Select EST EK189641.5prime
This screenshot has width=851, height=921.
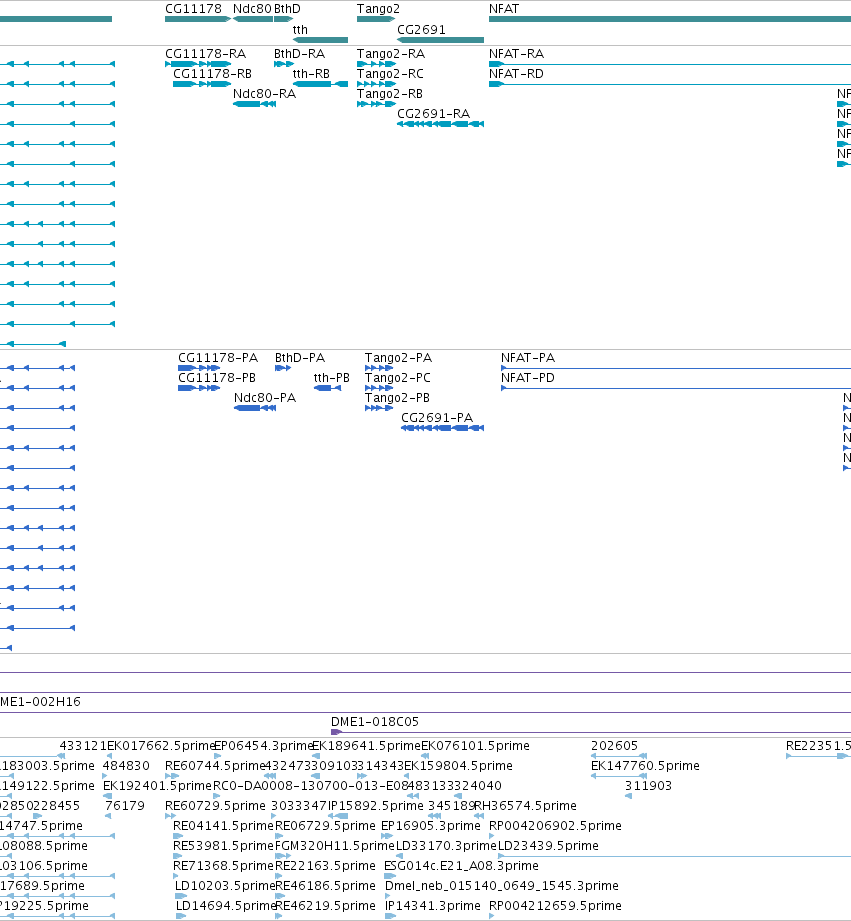[x=366, y=746]
